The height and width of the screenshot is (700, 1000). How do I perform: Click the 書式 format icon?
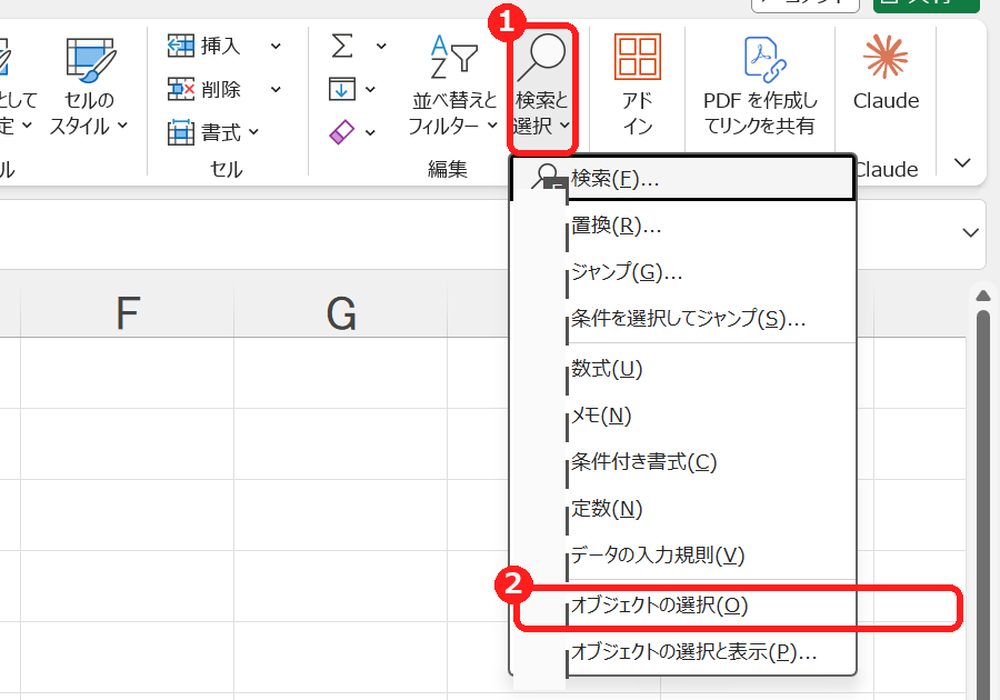pyautogui.click(x=181, y=132)
